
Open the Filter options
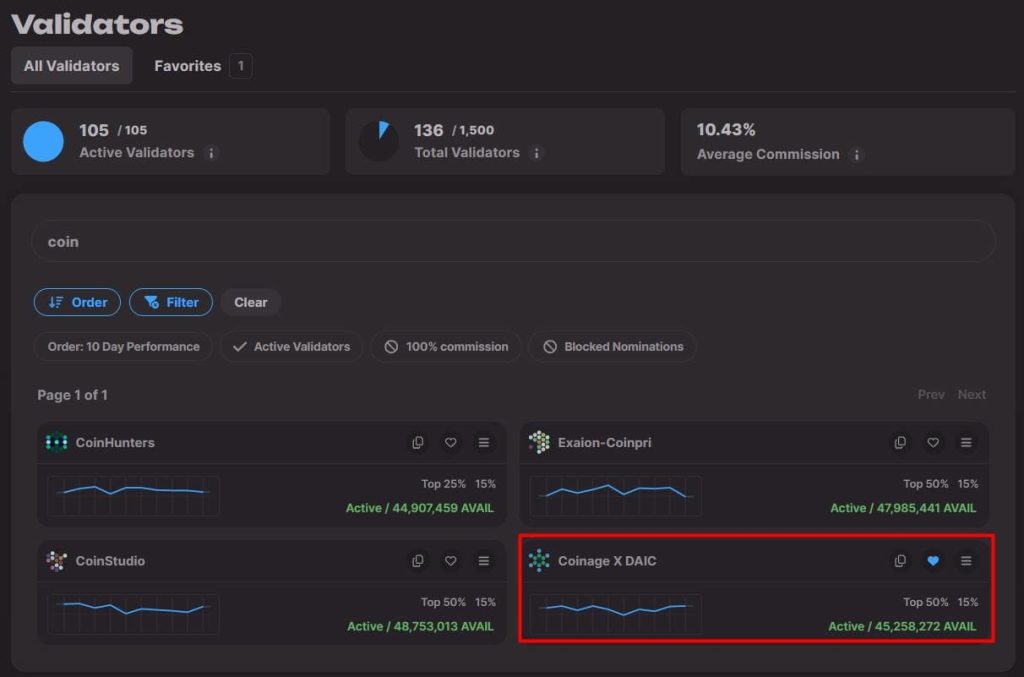pyautogui.click(x=171, y=302)
